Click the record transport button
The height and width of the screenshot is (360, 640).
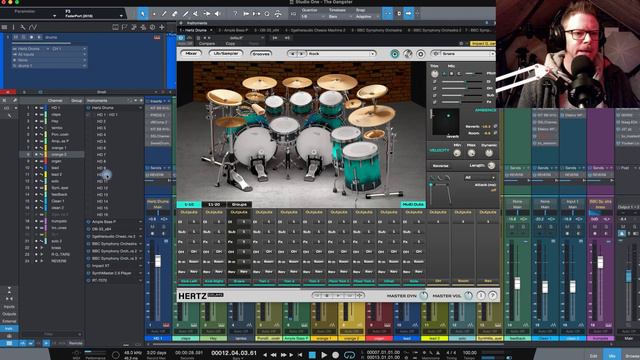(335, 355)
